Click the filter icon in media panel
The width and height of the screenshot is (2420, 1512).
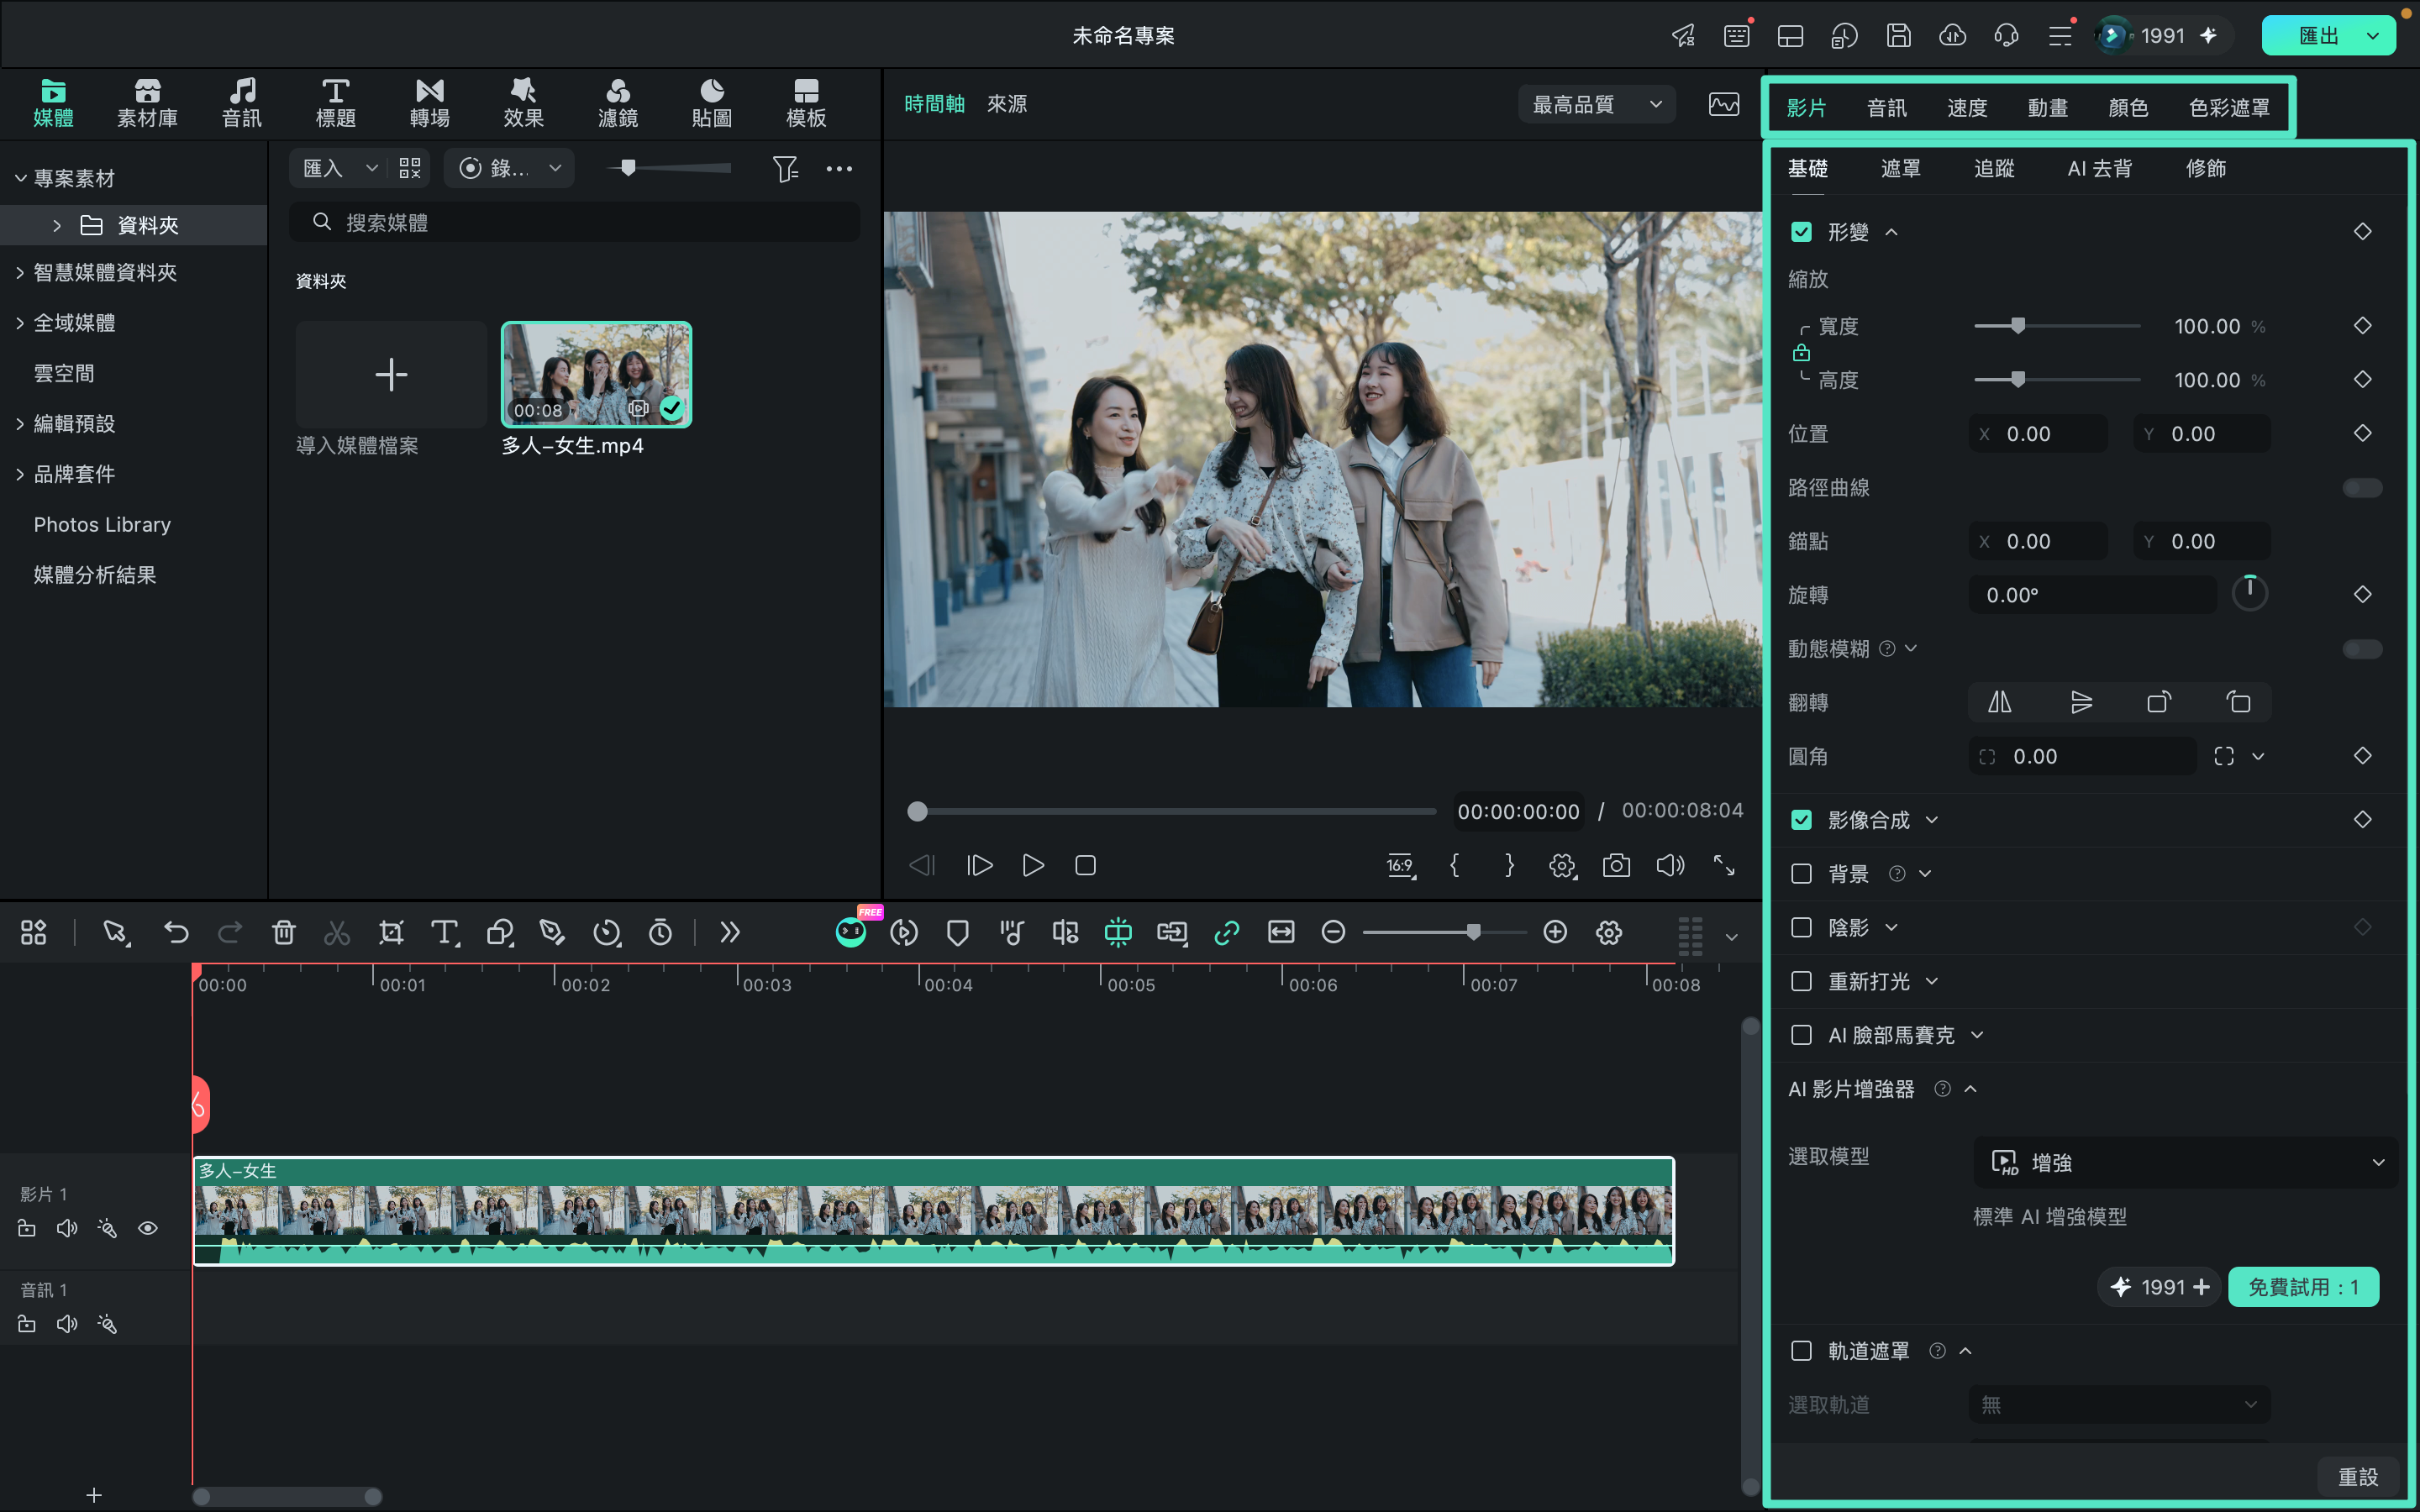785,168
